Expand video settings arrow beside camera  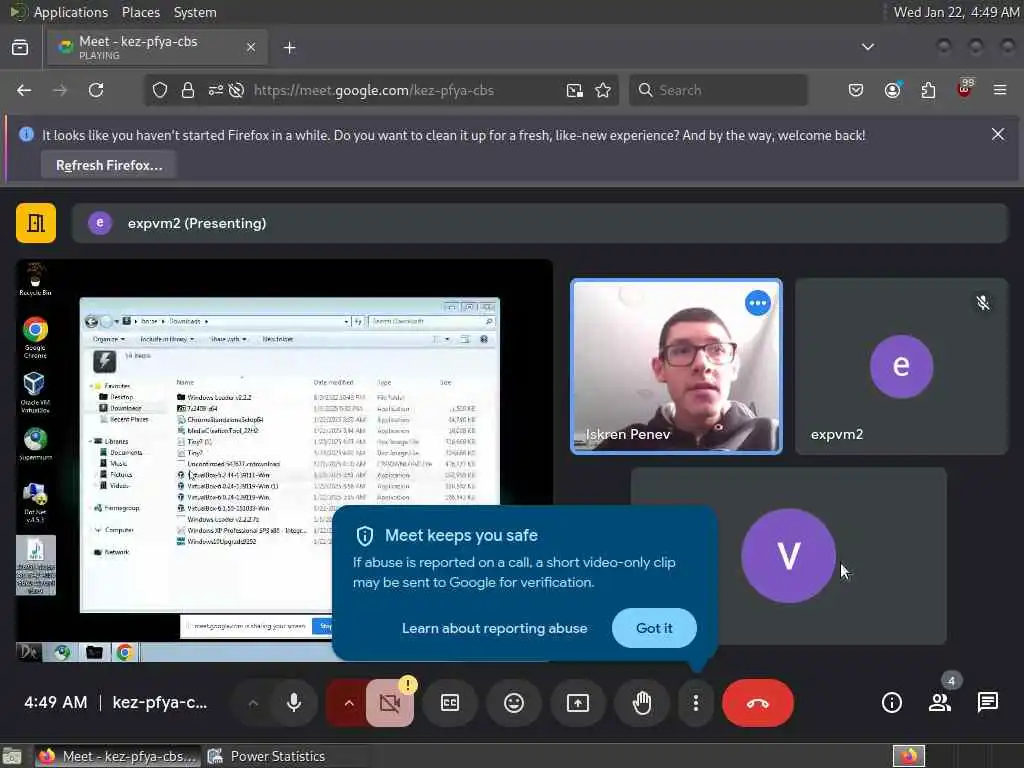[348, 703]
